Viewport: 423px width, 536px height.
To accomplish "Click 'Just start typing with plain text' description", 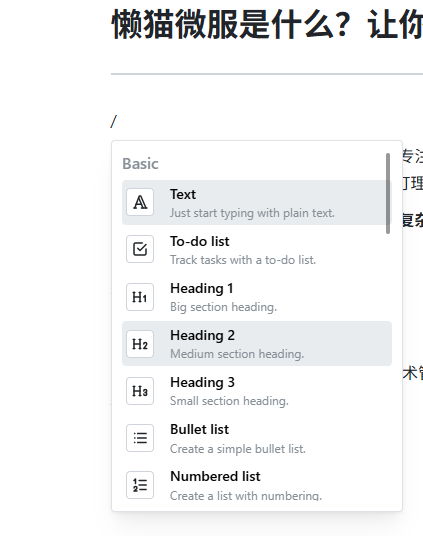I will click(252, 213).
